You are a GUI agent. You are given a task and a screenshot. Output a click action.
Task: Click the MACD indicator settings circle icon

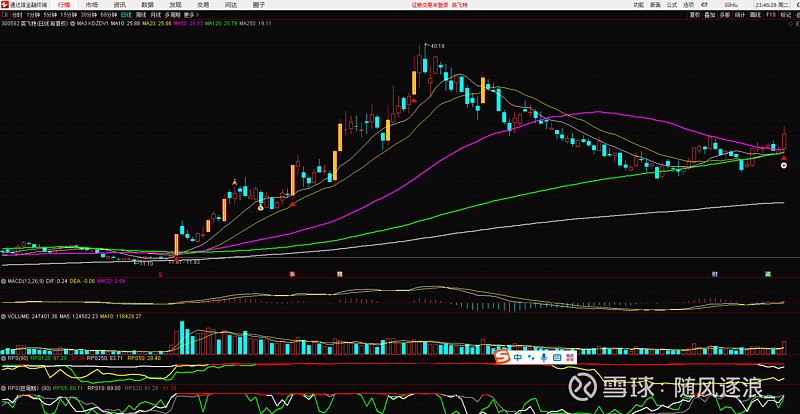(3, 282)
